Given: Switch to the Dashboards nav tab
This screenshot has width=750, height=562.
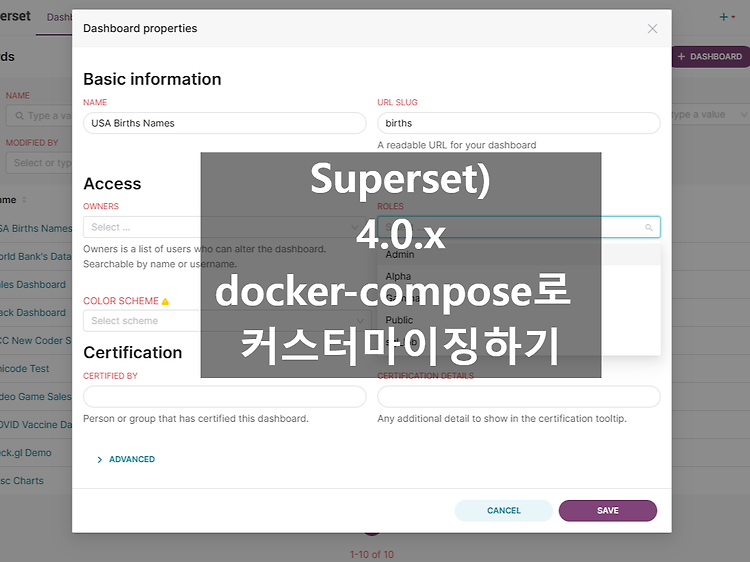Looking at the screenshot, I should point(59,17).
